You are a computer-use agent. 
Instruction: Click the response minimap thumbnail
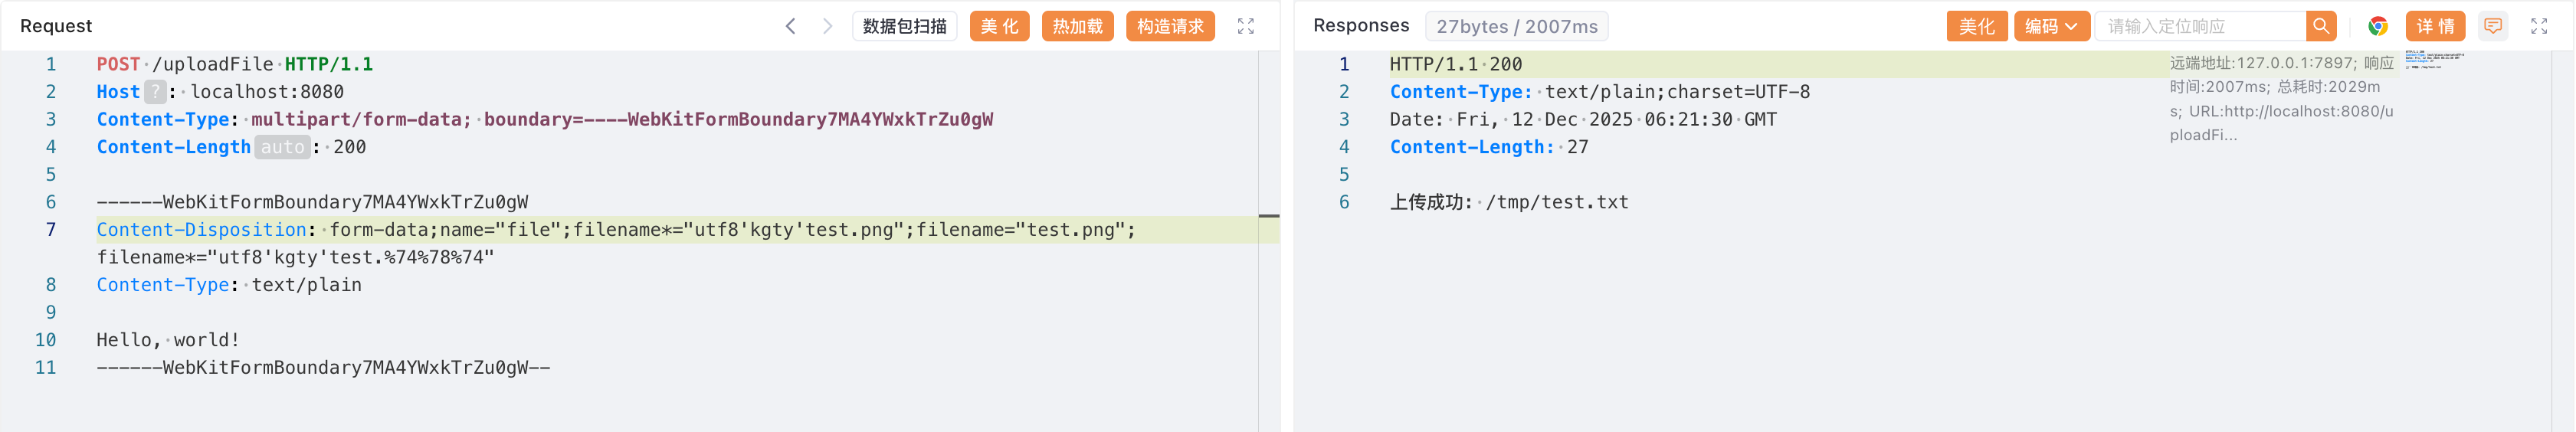point(2433,59)
